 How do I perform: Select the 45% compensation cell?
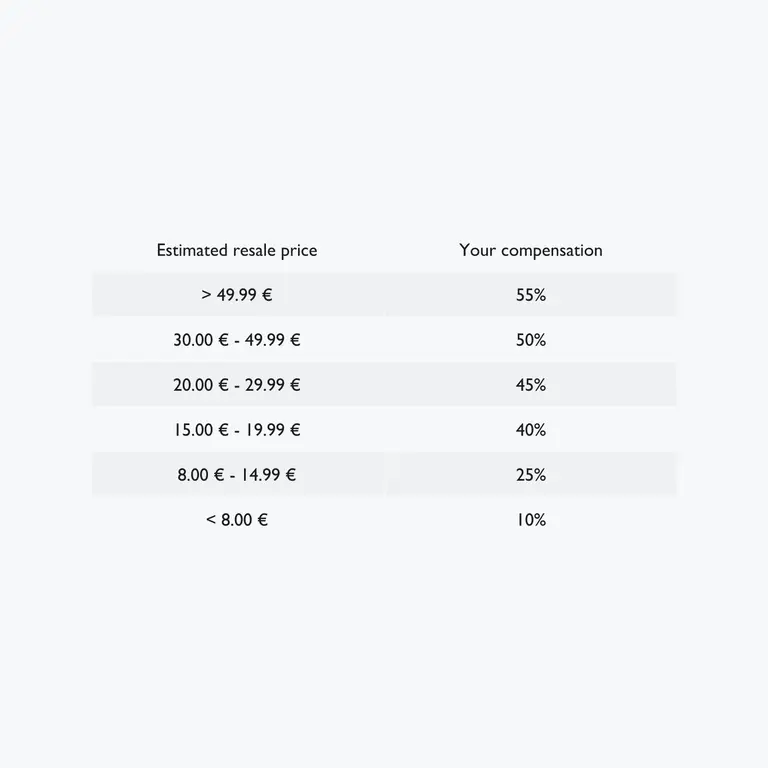pos(531,385)
